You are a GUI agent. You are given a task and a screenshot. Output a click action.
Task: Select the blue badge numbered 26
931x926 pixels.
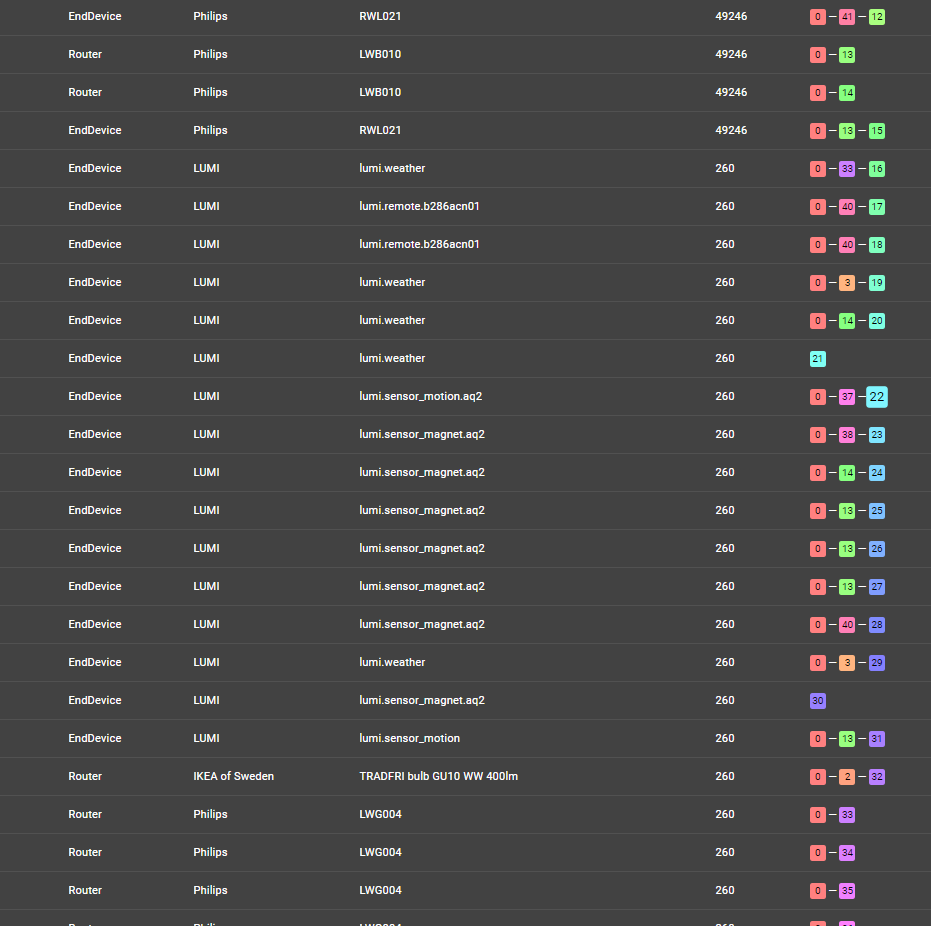click(876, 548)
